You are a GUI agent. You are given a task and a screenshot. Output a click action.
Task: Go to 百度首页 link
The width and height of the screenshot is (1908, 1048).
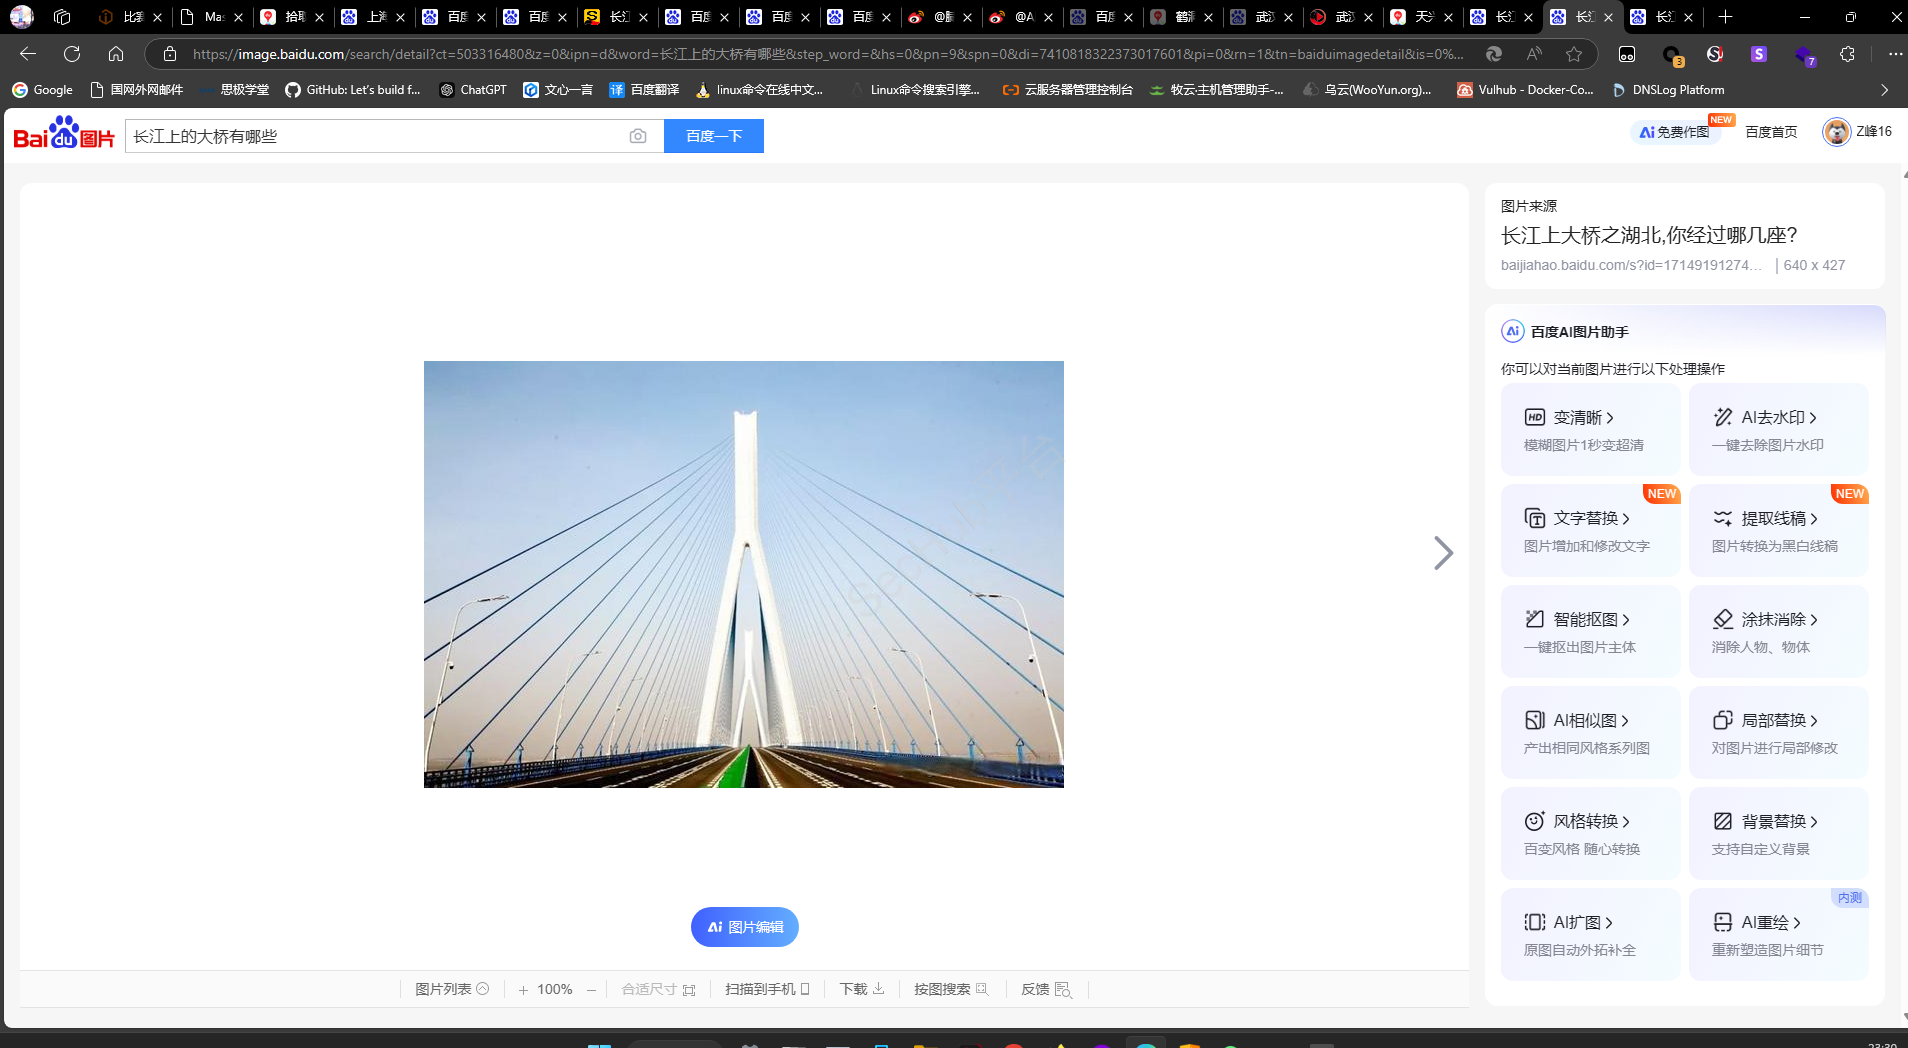[x=1771, y=132]
